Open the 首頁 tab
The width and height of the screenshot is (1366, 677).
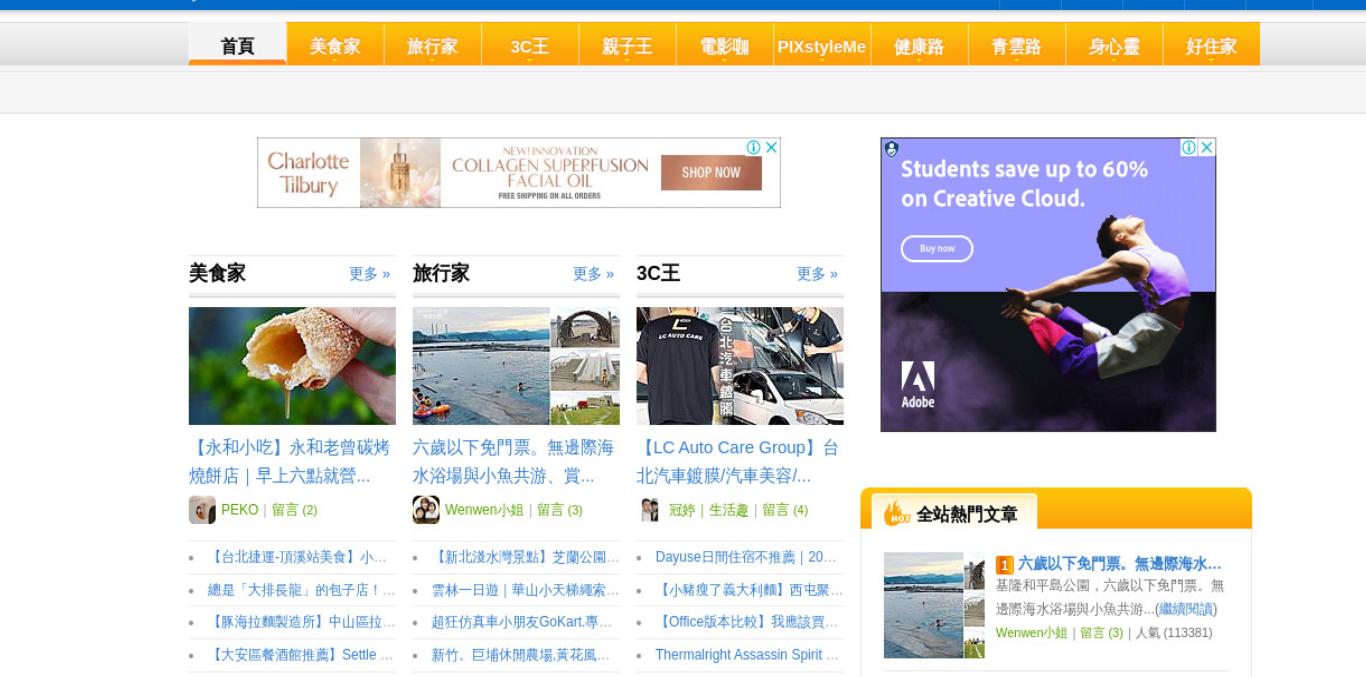click(237, 45)
